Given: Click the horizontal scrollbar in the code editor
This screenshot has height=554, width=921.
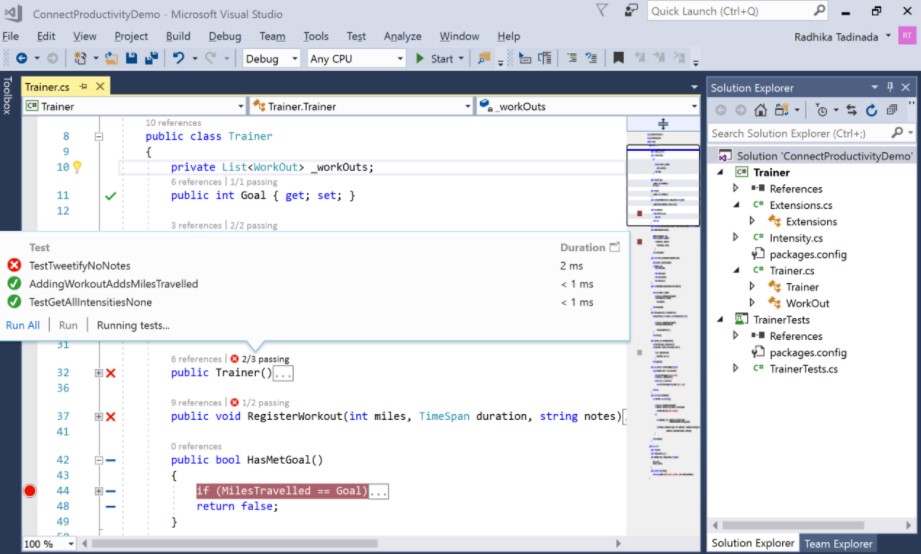Looking at the screenshot, I should [235, 543].
